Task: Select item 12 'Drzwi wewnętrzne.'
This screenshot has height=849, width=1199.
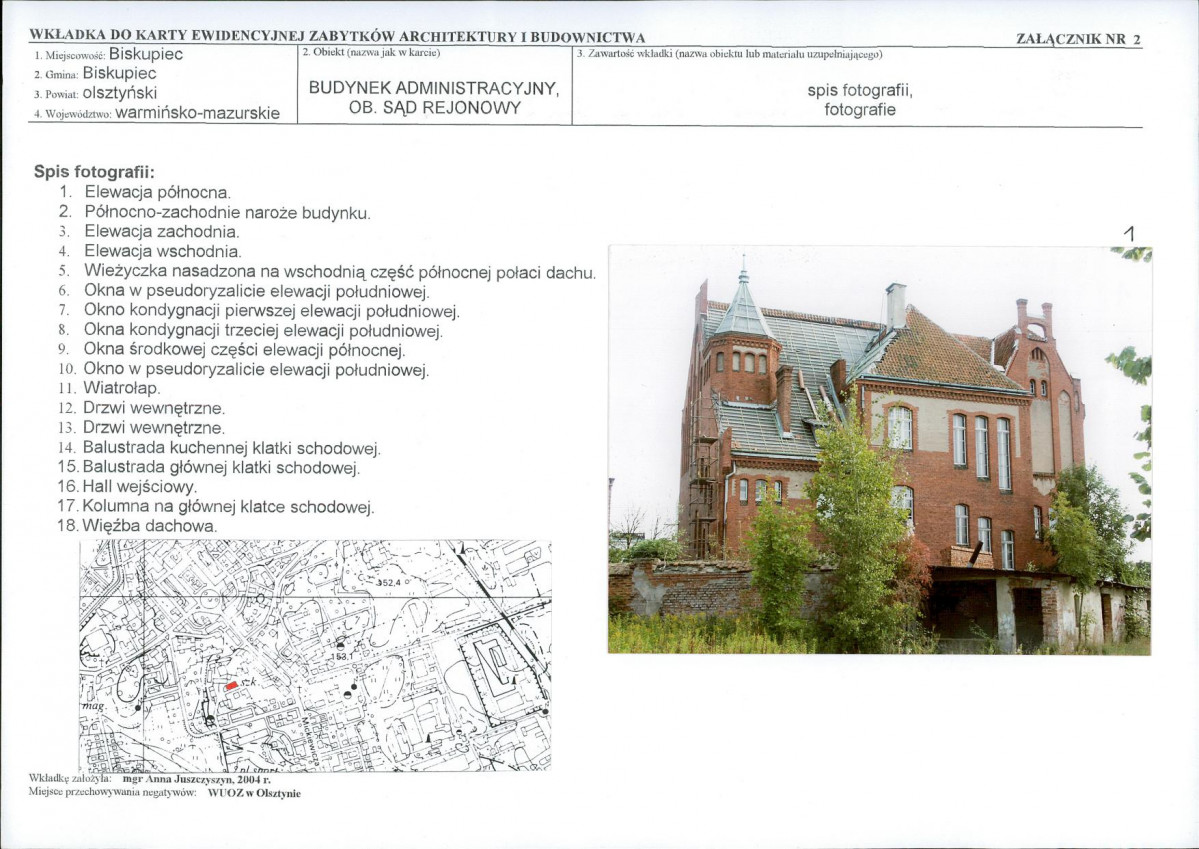Action: 154,408
